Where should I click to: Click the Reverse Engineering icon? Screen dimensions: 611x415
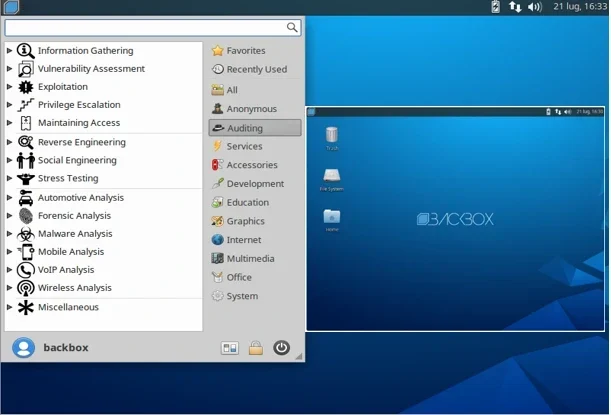pos(26,142)
